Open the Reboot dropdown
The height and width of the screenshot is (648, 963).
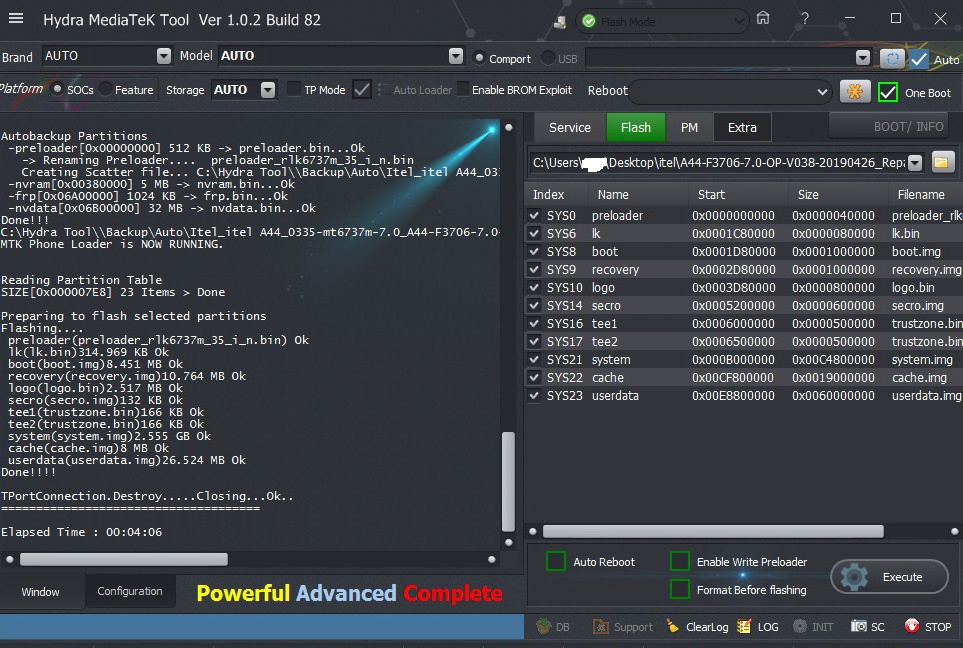pyautogui.click(x=822, y=92)
